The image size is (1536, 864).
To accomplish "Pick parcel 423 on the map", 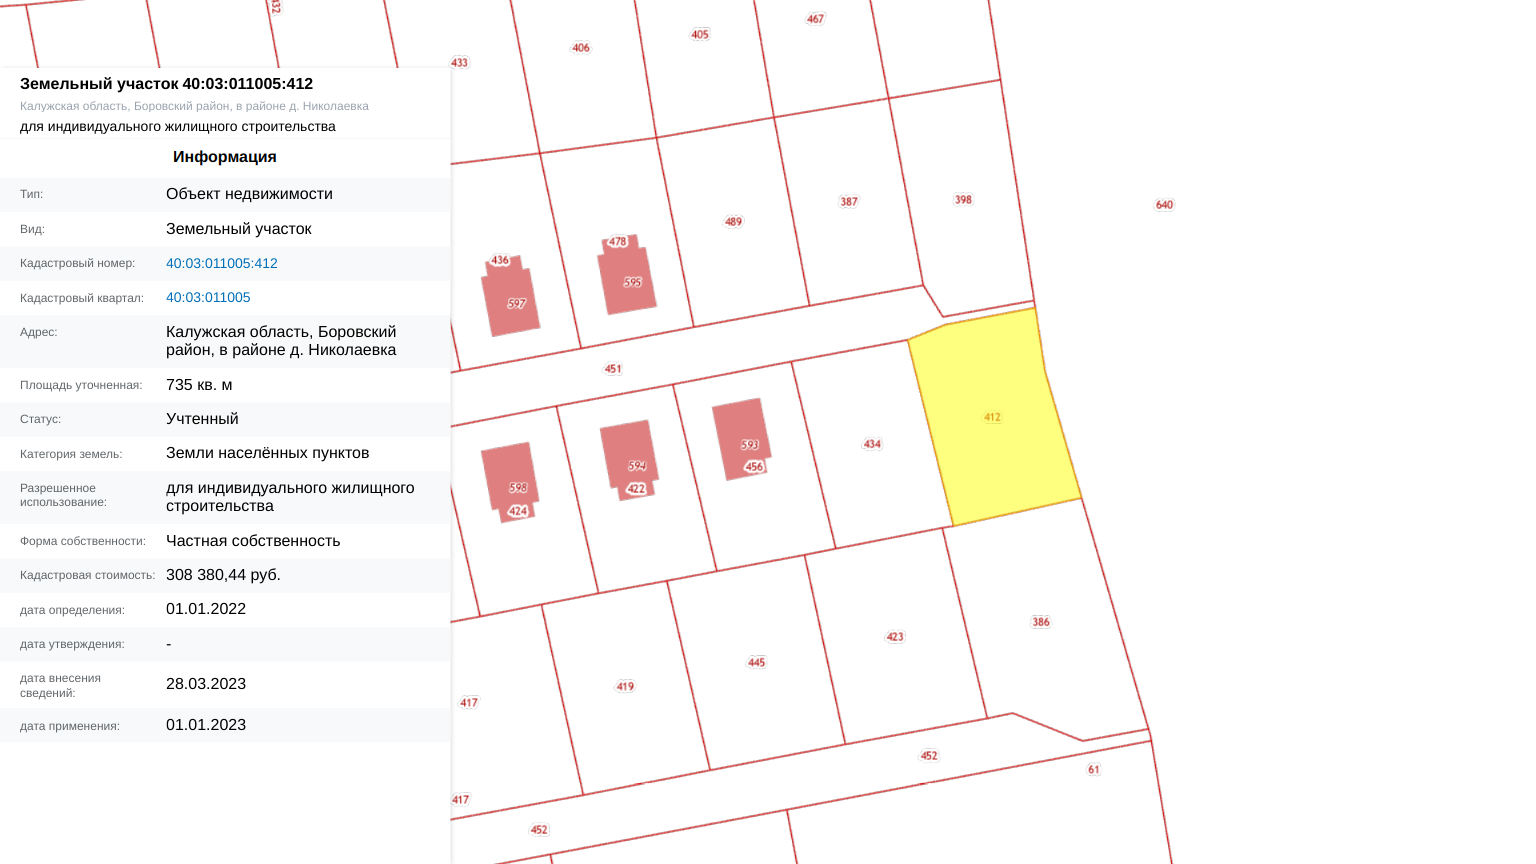I will 895,637.
